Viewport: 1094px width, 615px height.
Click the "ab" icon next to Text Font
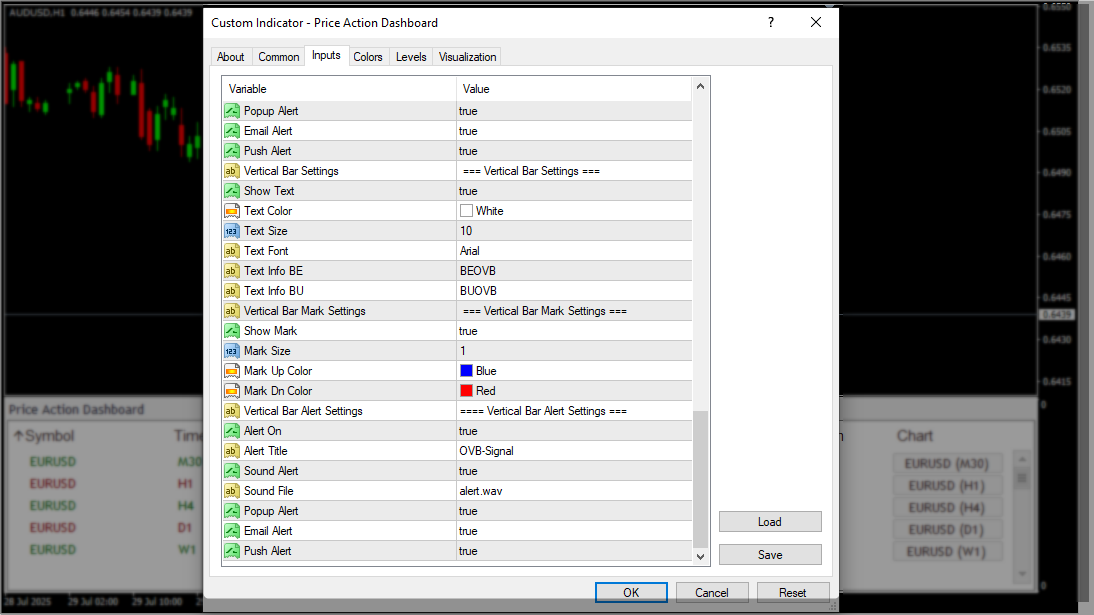231,250
